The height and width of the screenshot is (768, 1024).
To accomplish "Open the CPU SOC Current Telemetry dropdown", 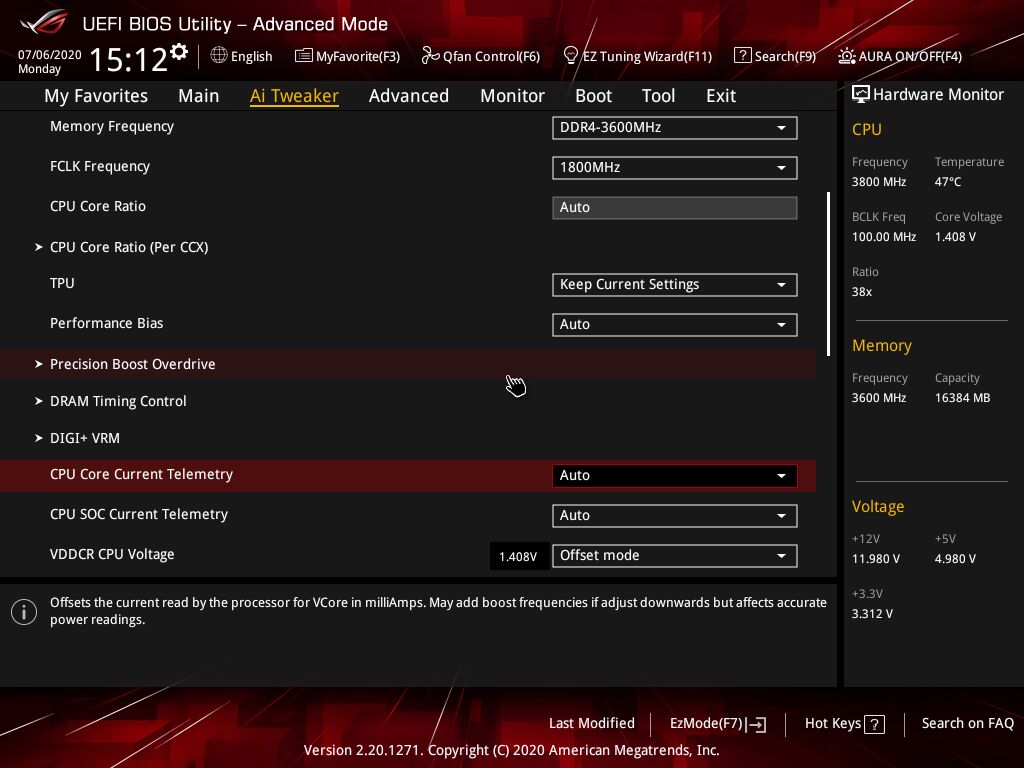I will tap(675, 516).
